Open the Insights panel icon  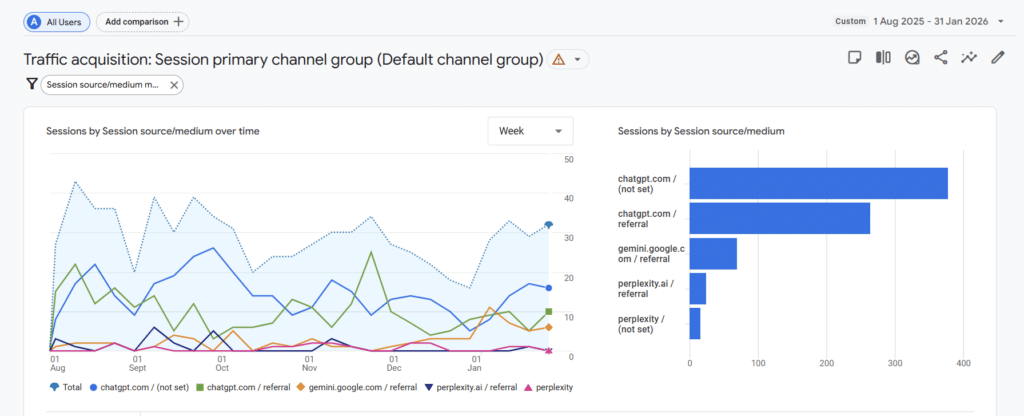[911, 58]
